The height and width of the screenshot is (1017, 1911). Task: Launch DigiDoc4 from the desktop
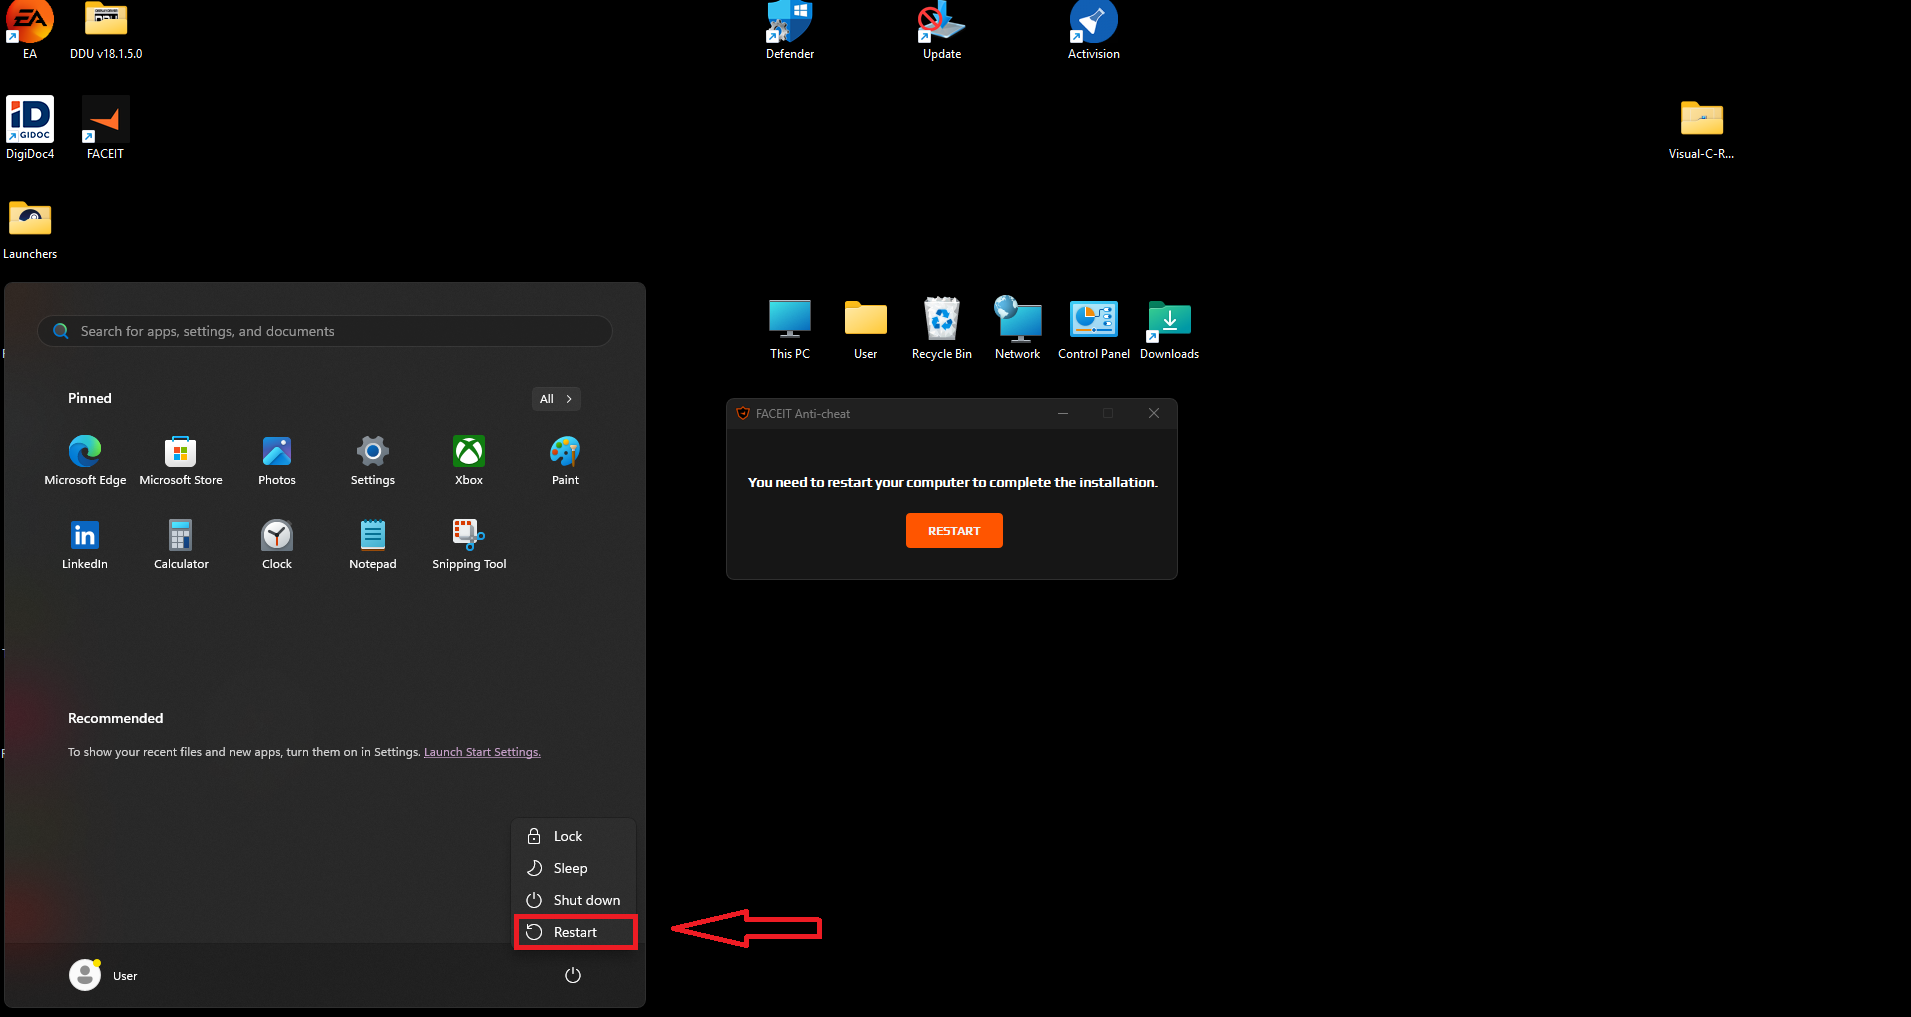(30, 127)
